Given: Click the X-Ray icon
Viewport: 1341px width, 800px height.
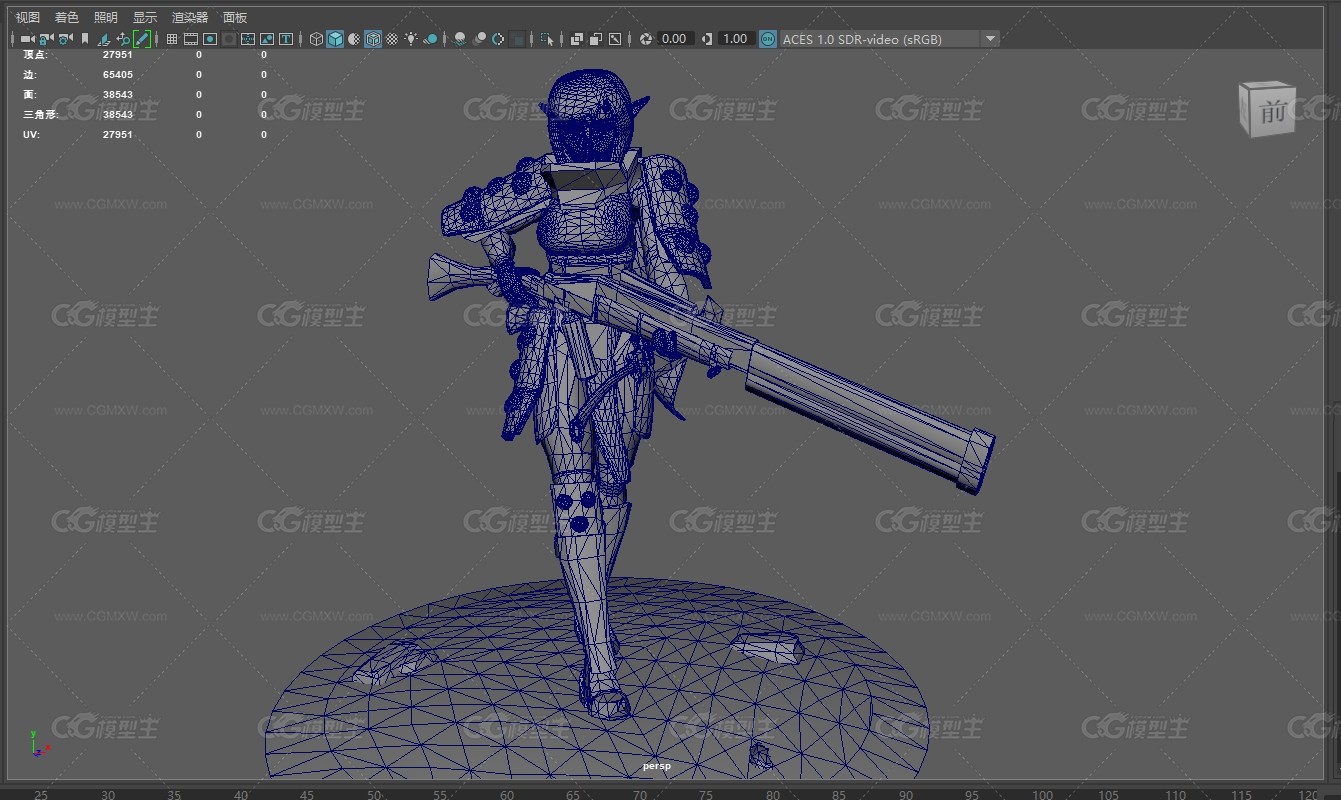Looking at the screenshot, I should 577,39.
